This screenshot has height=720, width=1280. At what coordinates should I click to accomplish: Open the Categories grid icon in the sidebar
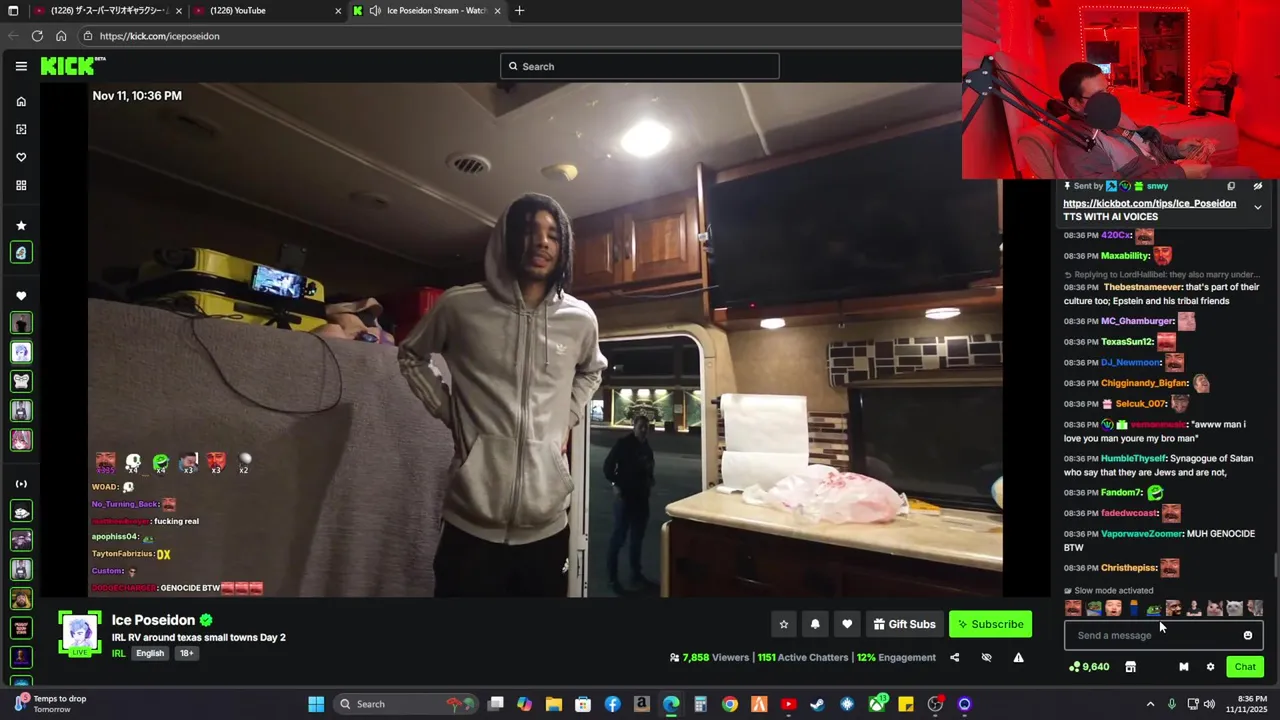(x=21, y=185)
